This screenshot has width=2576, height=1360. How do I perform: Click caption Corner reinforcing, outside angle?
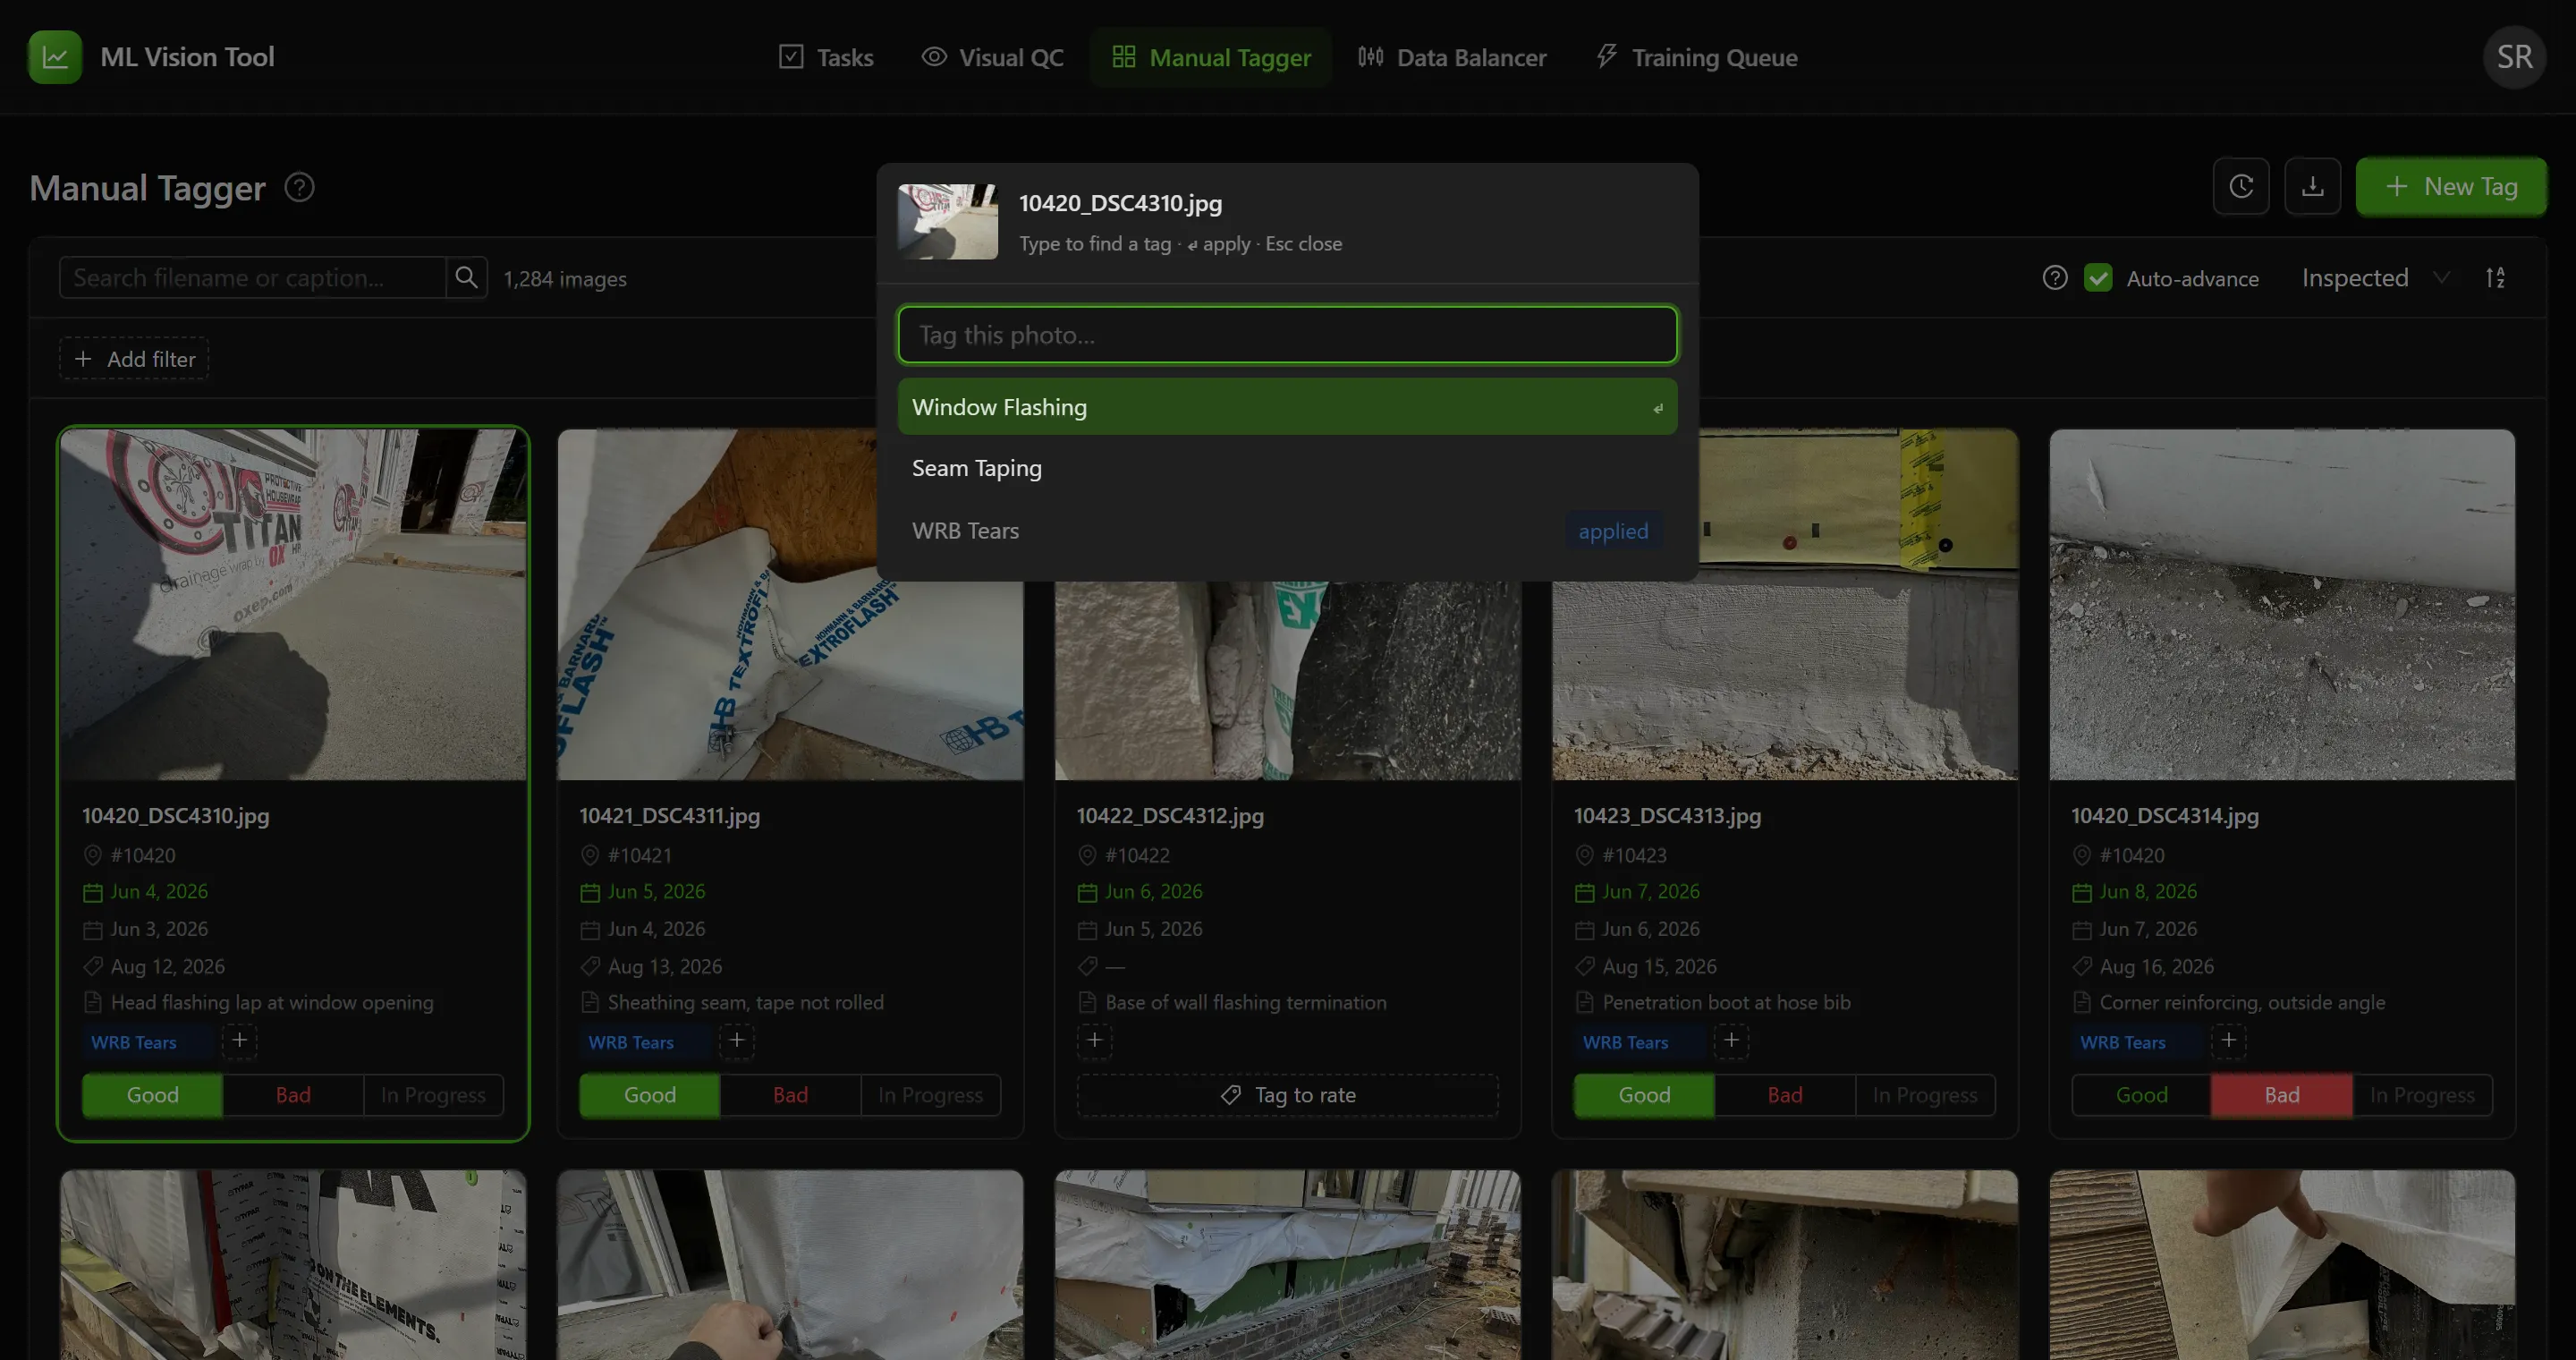[2242, 1002]
